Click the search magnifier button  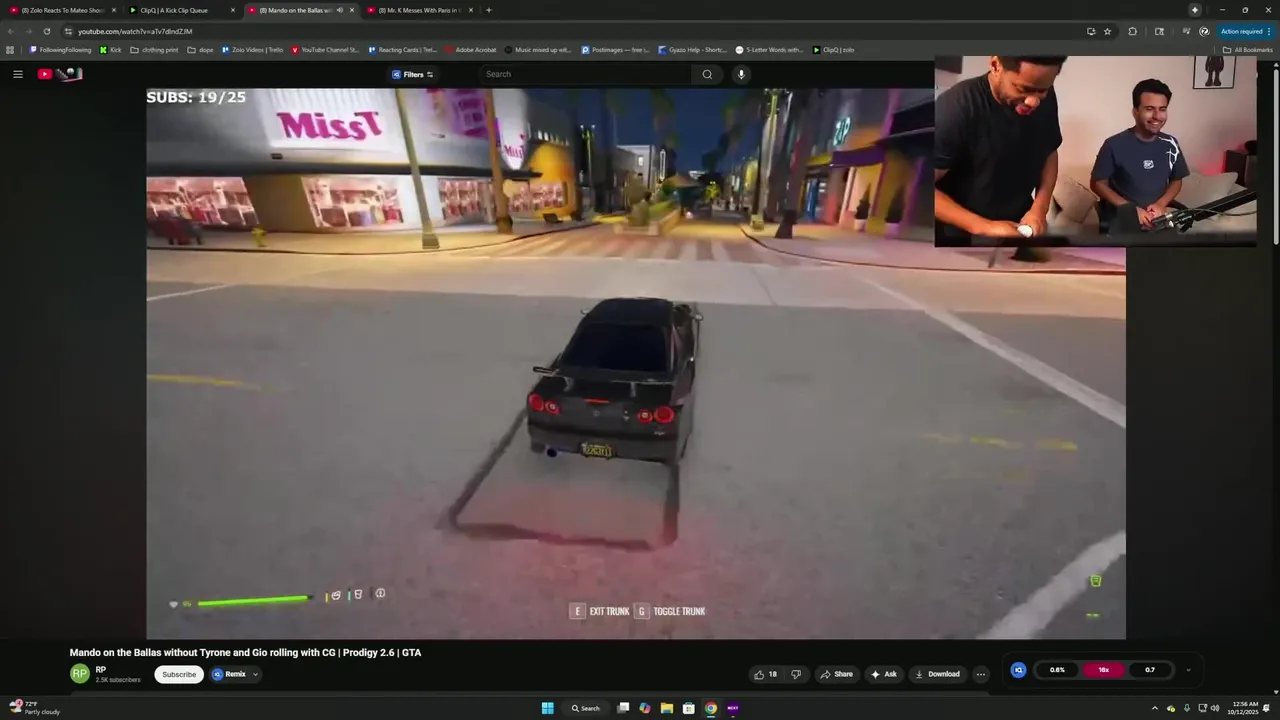[707, 74]
